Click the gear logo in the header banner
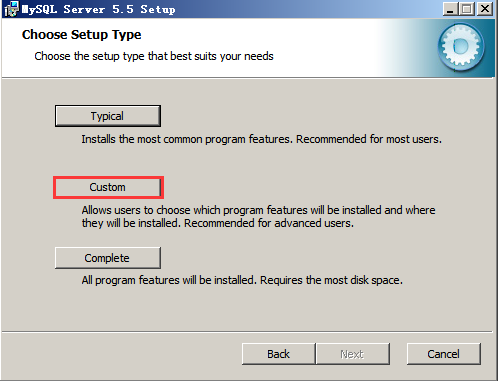This screenshot has height=381, width=498. pyautogui.click(x=461, y=47)
